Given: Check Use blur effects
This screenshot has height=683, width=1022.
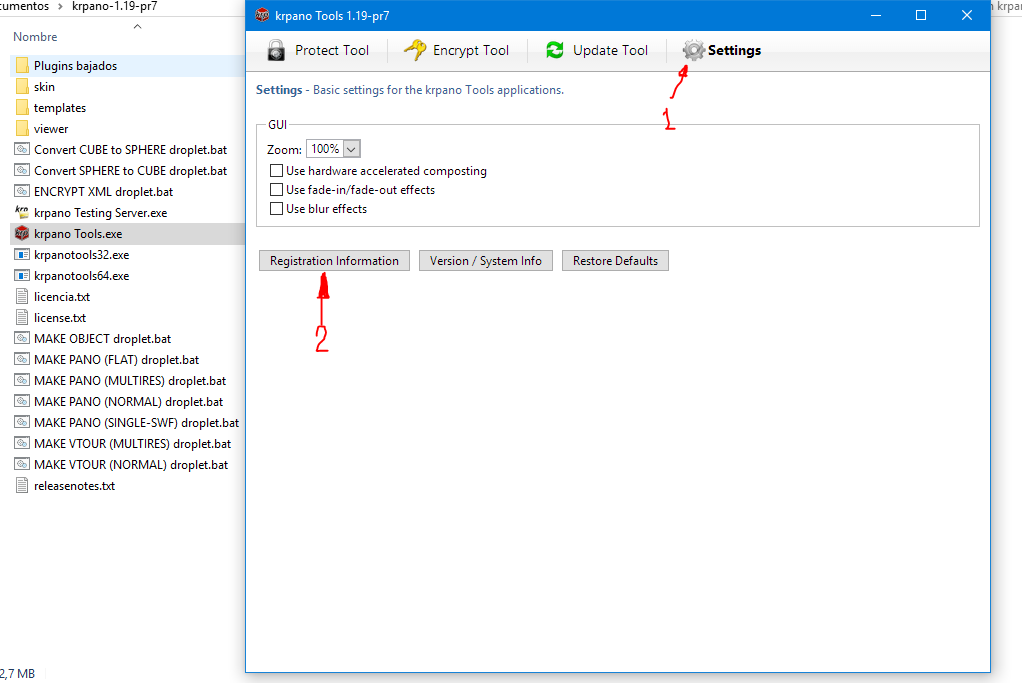Looking at the screenshot, I should (276, 209).
